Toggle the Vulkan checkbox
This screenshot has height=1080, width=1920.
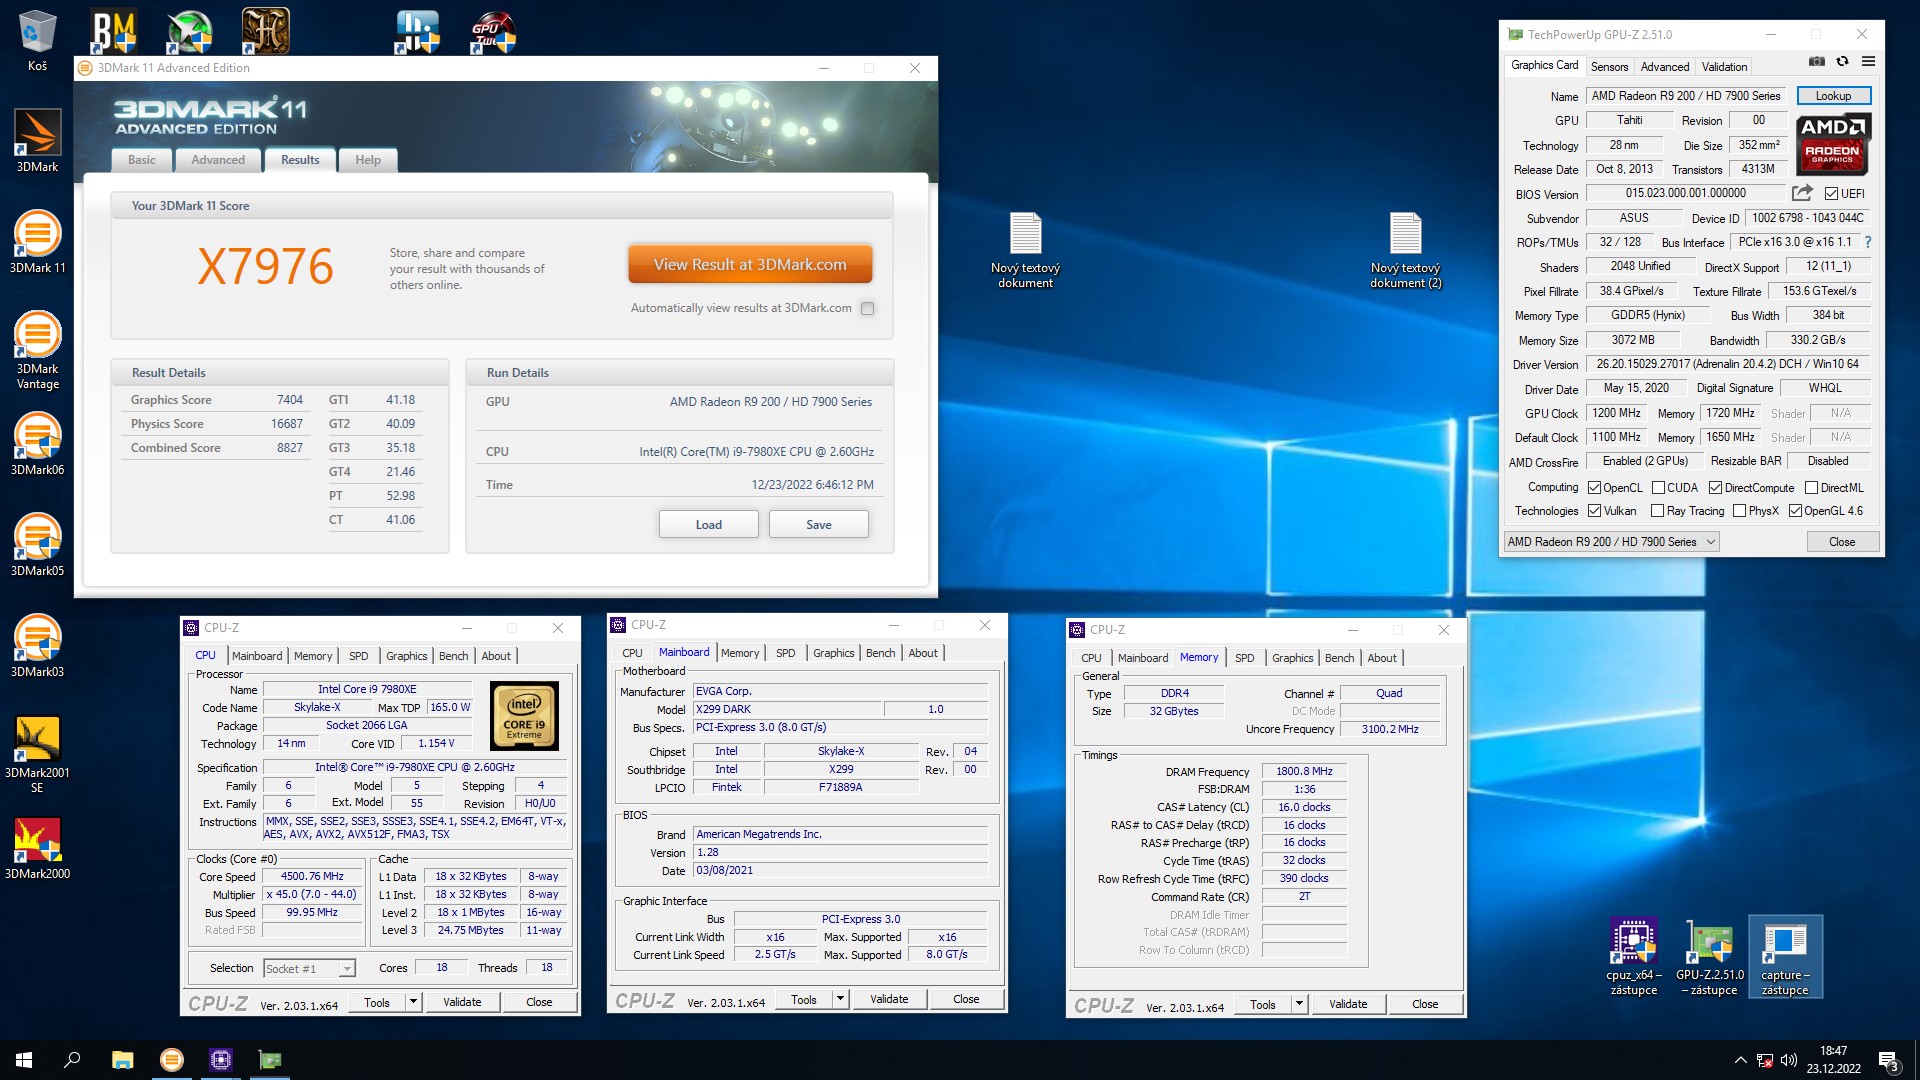(x=1594, y=511)
